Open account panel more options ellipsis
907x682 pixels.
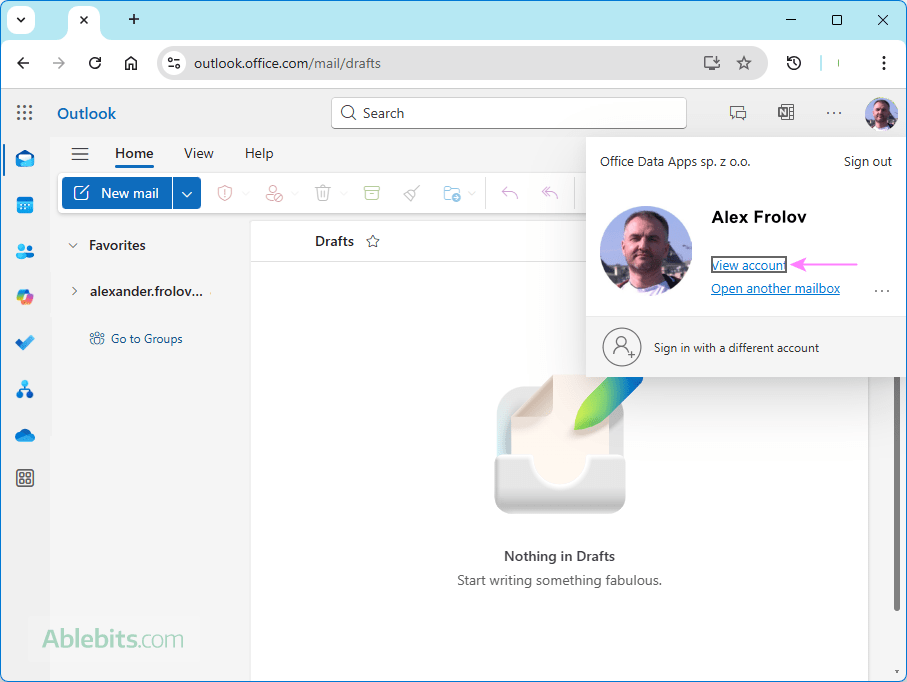pyautogui.click(x=882, y=291)
